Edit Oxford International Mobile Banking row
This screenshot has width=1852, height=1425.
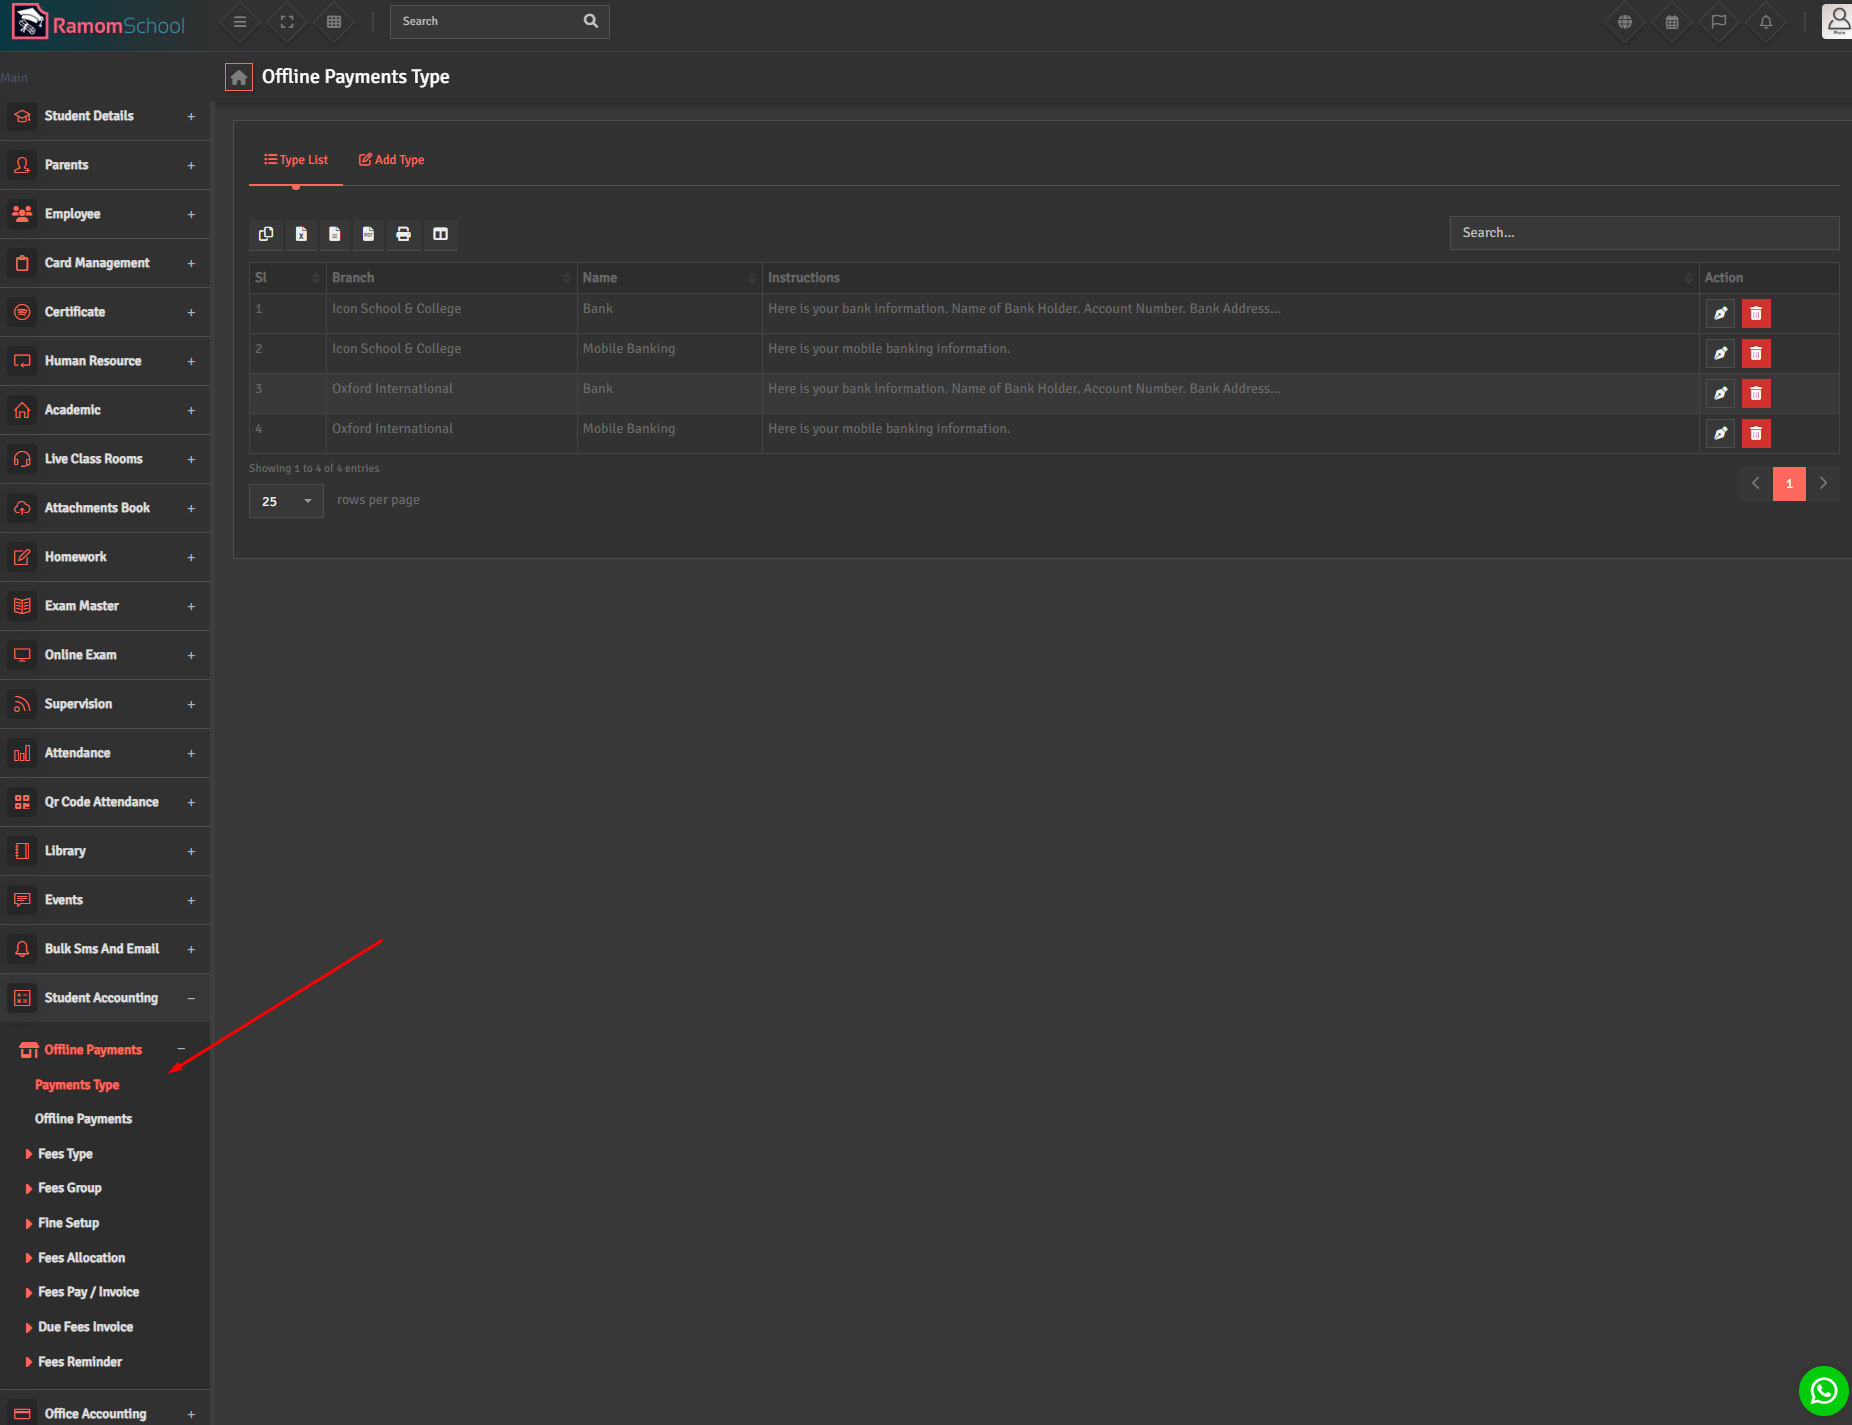pyautogui.click(x=1720, y=433)
